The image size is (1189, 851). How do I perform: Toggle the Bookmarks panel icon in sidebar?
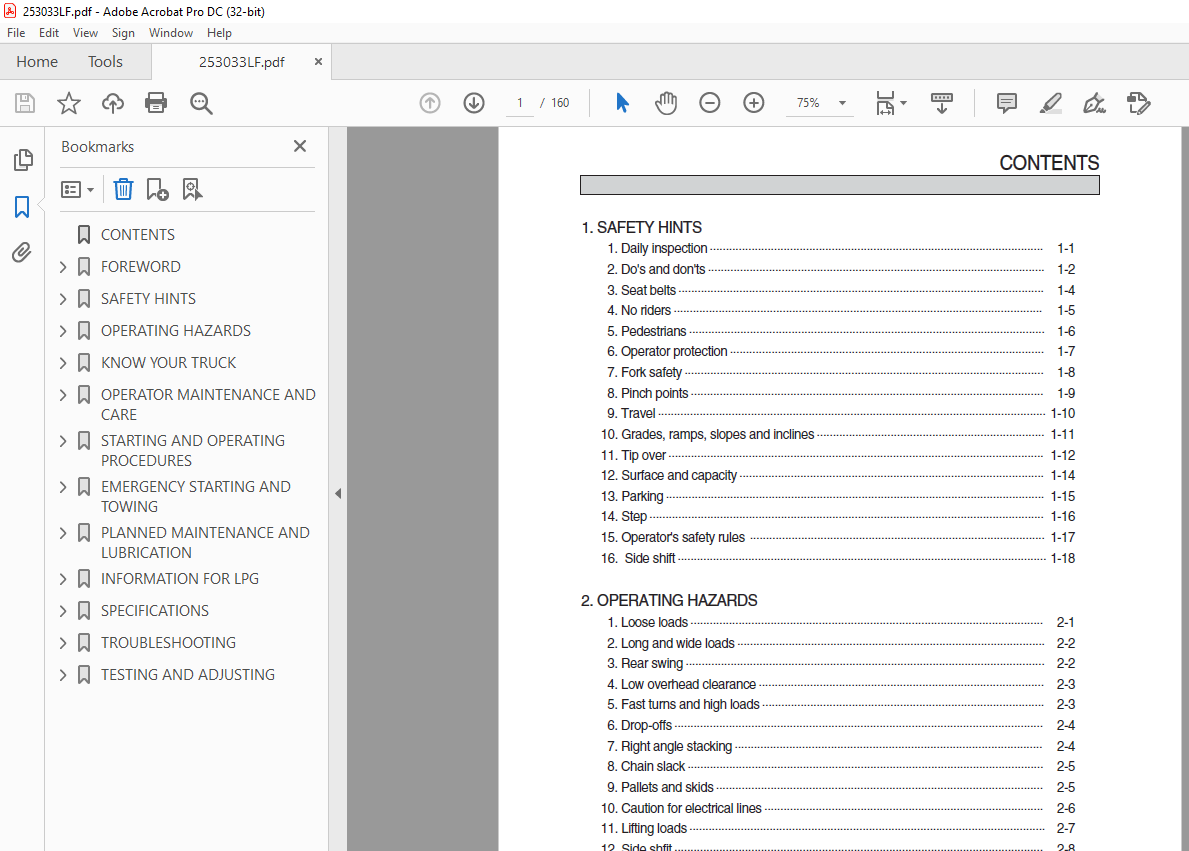(22, 206)
